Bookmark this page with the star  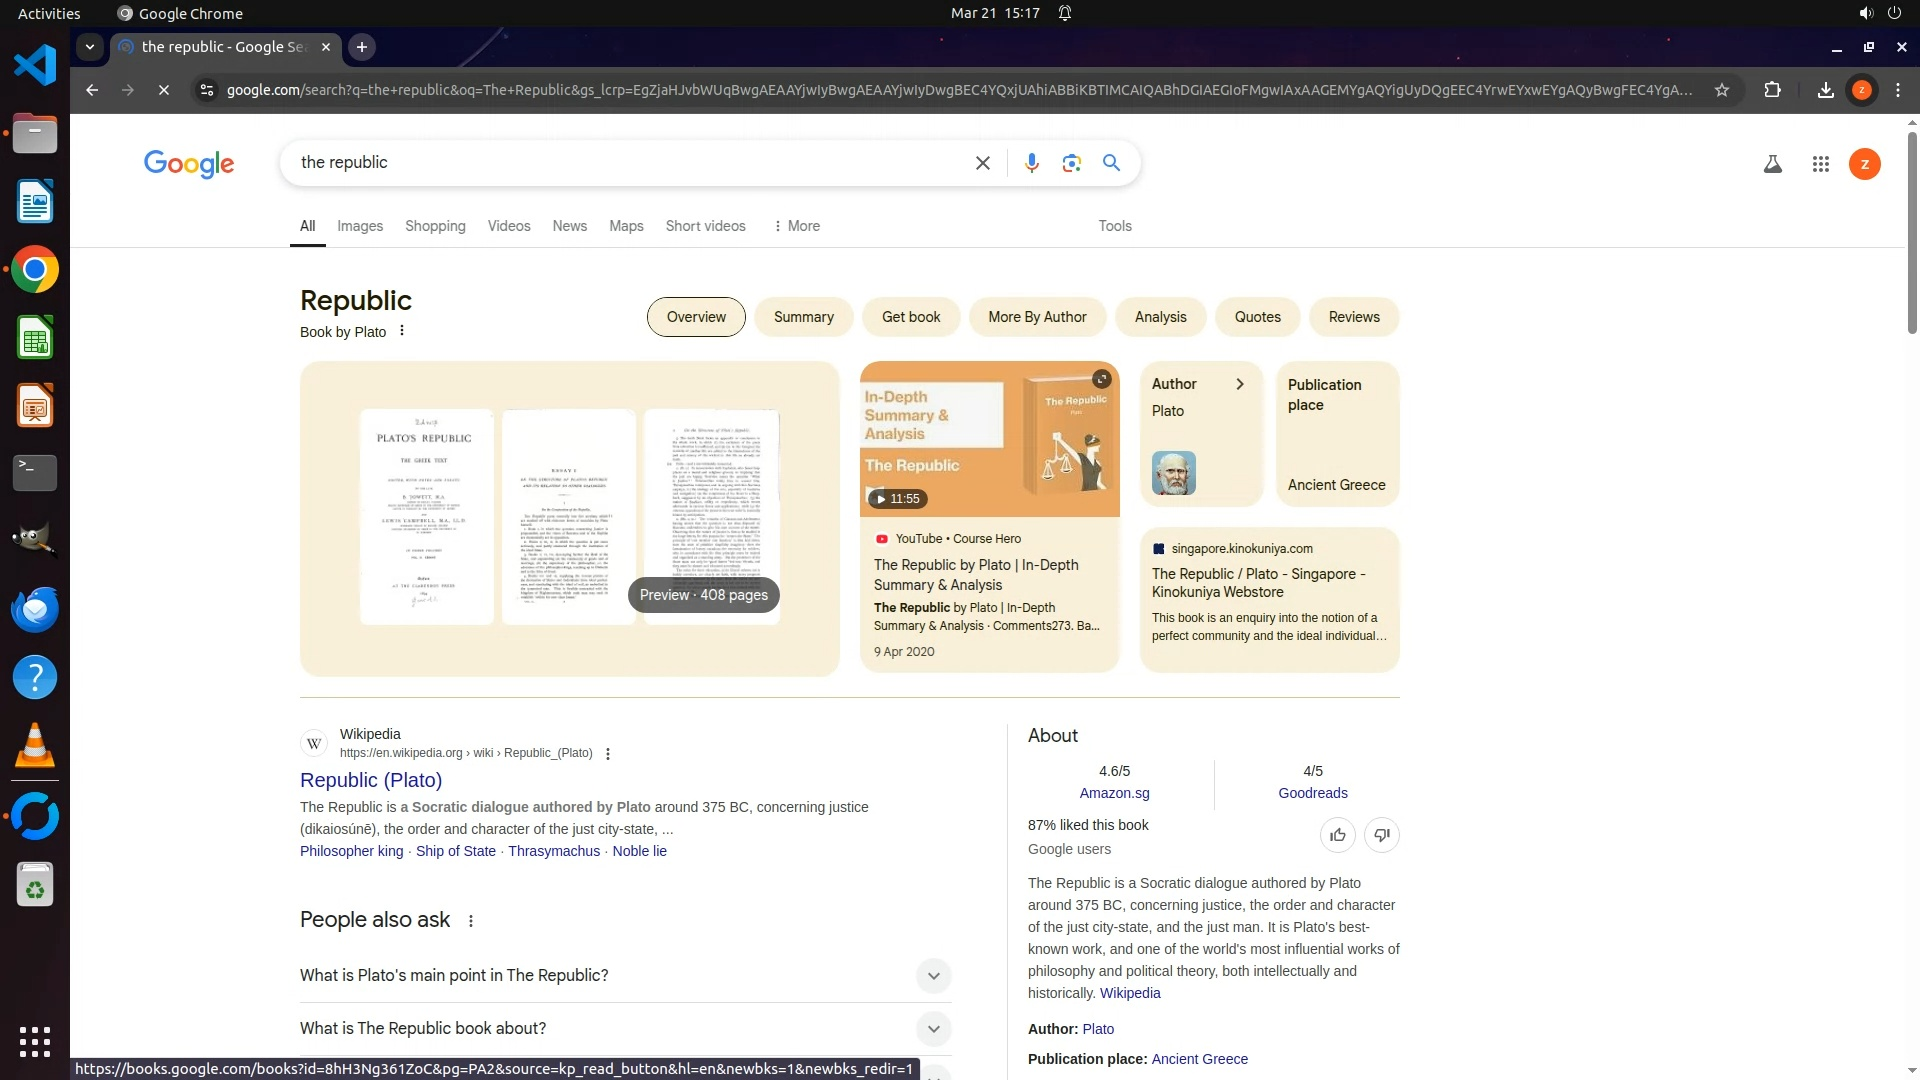pos(1721,90)
